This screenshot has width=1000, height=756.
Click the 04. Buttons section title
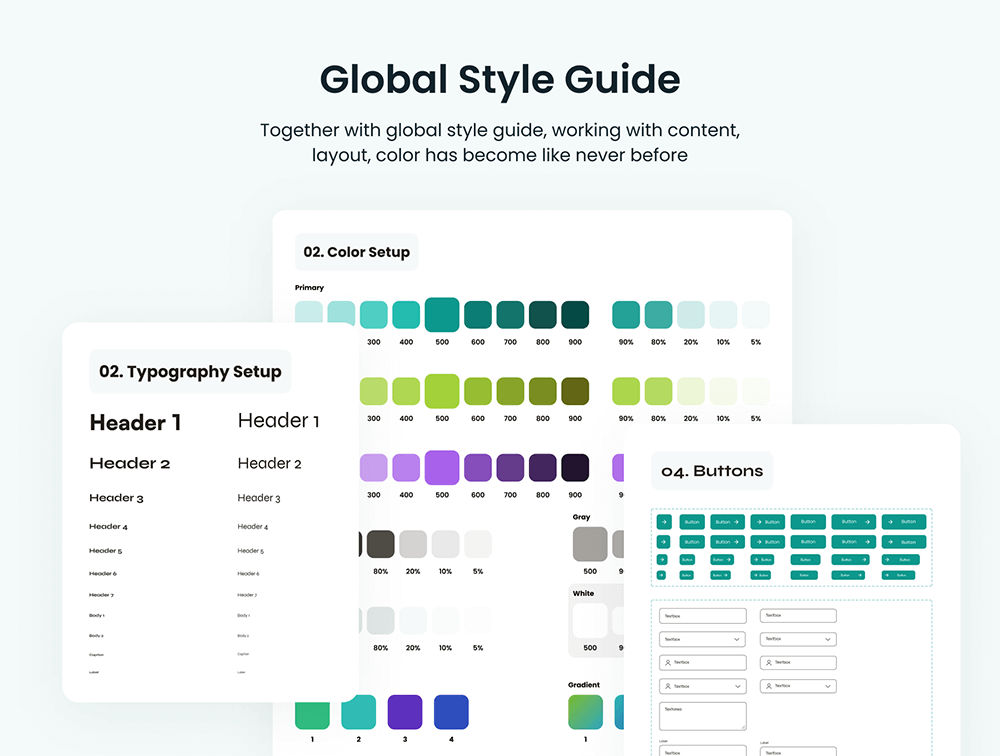tap(712, 471)
